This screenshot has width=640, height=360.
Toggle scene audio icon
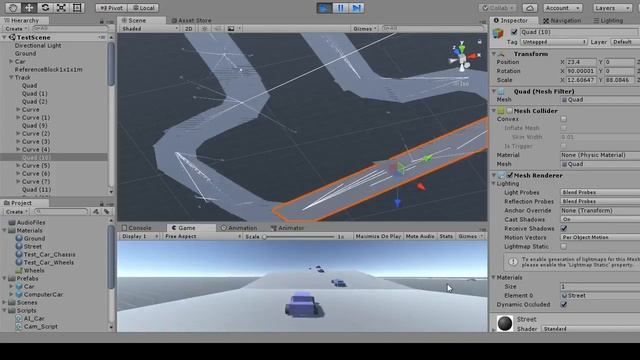point(218,29)
